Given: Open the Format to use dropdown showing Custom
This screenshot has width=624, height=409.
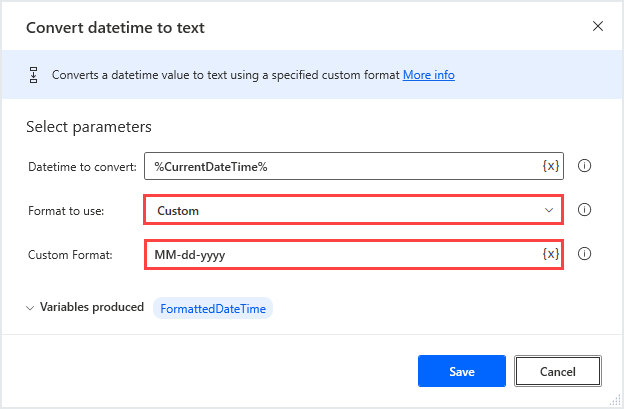Looking at the screenshot, I should pyautogui.click(x=352, y=211).
